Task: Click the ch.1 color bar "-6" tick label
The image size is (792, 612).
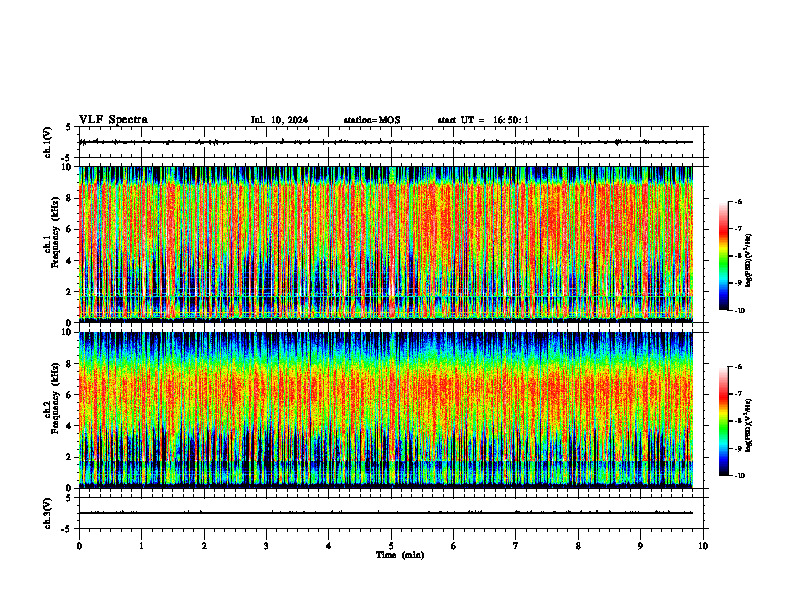Action: click(738, 201)
